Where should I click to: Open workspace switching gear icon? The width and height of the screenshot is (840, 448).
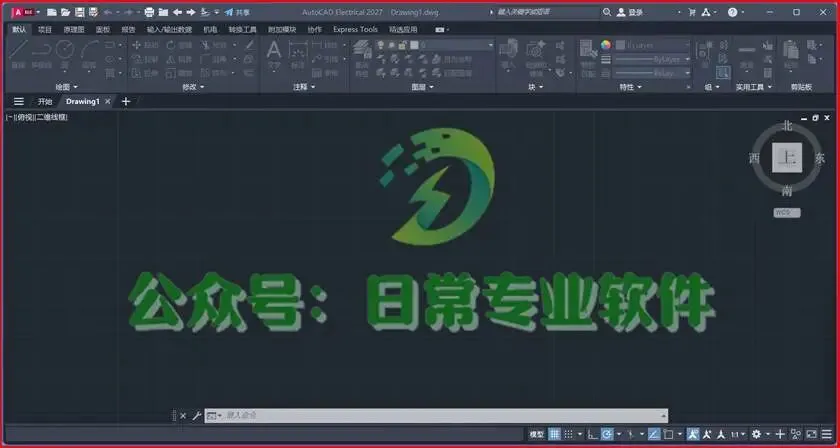[x=756, y=434]
